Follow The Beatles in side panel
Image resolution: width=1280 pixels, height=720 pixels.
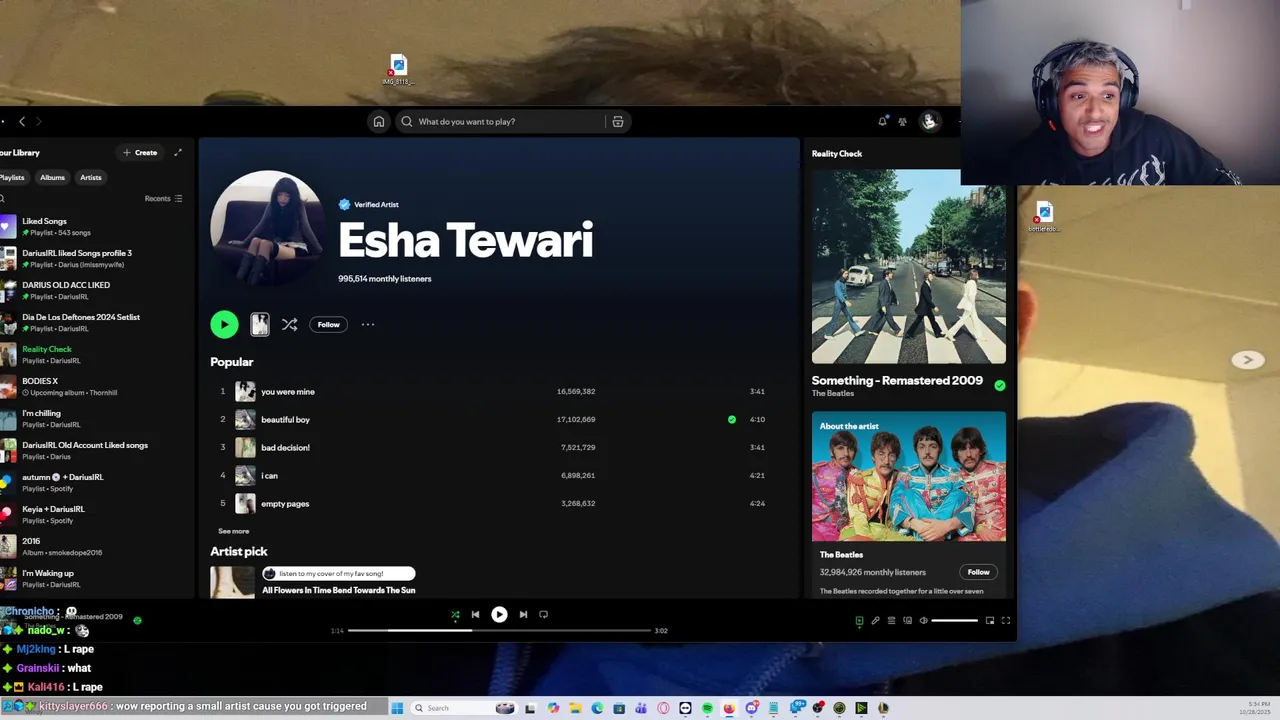tap(978, 572)
